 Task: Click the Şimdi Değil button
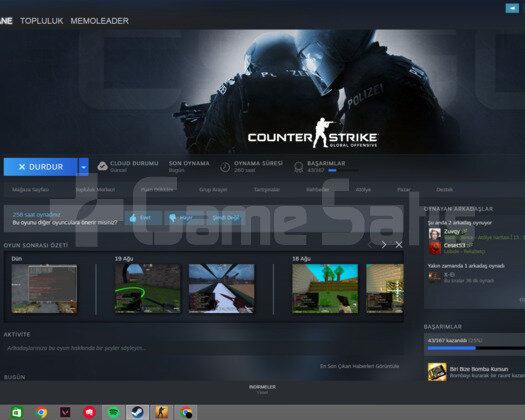pos(225,218)
